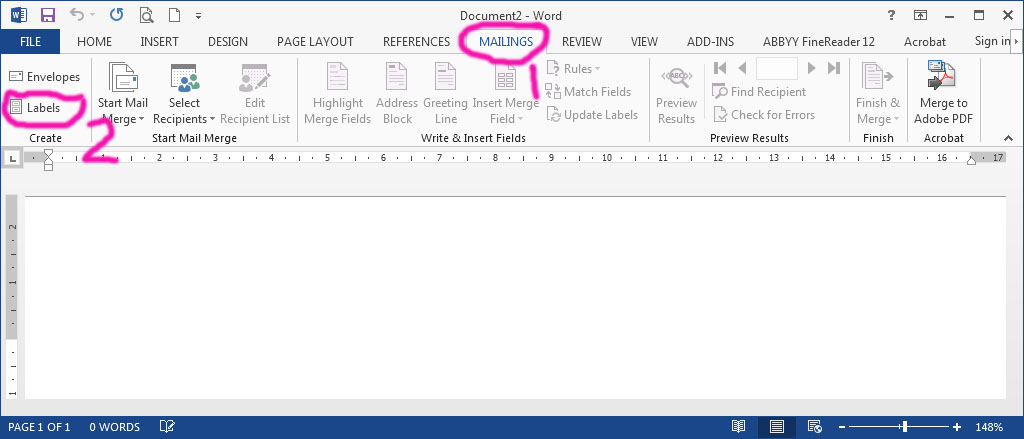Switch to Print Layout view

click(x=776, y=427)
